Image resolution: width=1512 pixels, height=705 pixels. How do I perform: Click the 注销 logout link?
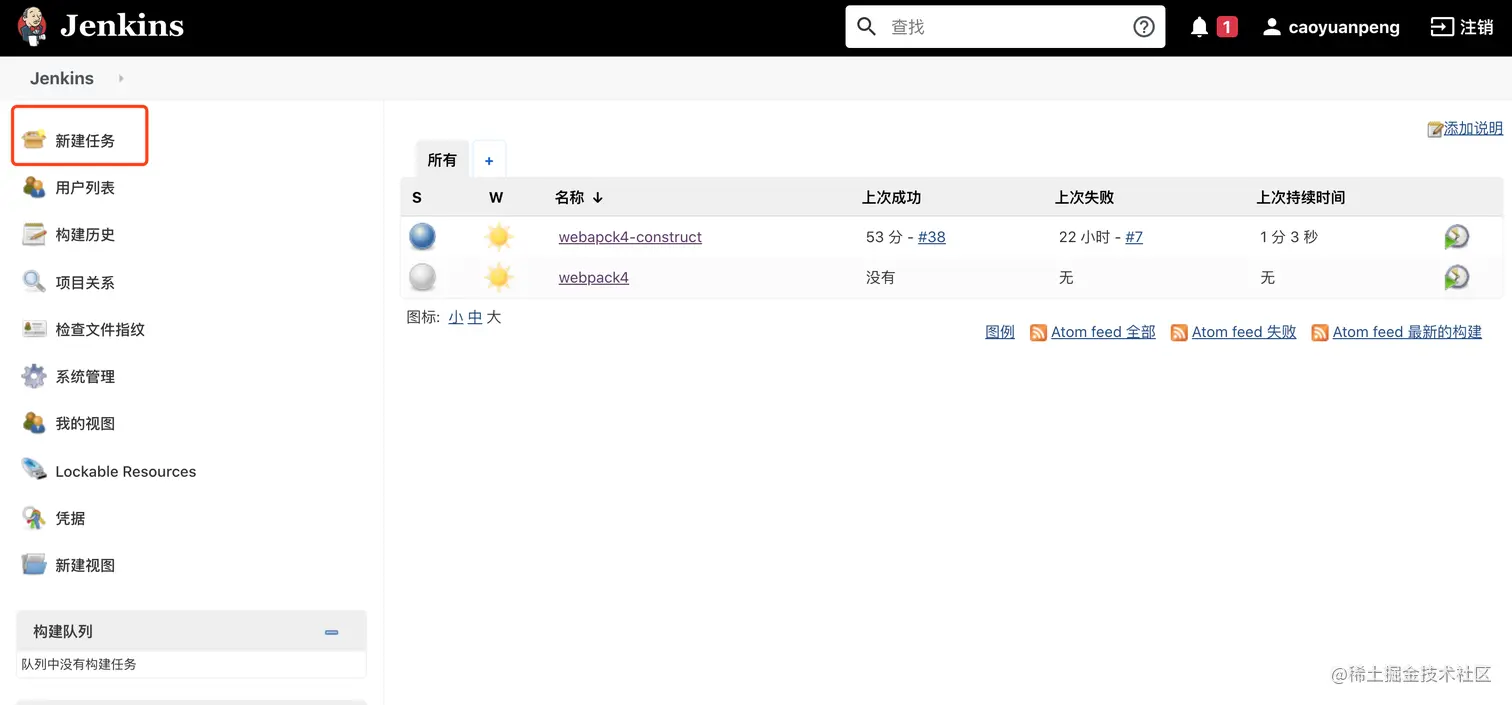click(x=1477, y=27)
